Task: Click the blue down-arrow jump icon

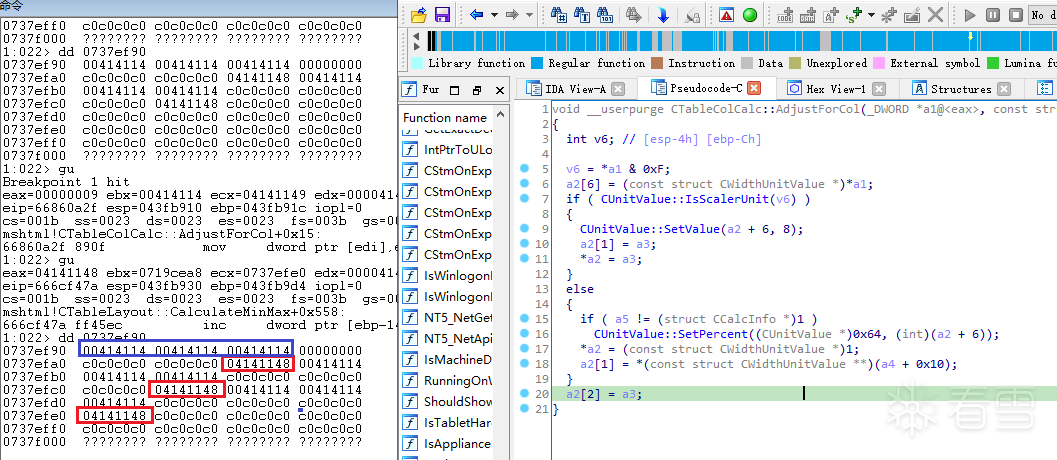Action: pyautogui.click(x=663, y=15)
